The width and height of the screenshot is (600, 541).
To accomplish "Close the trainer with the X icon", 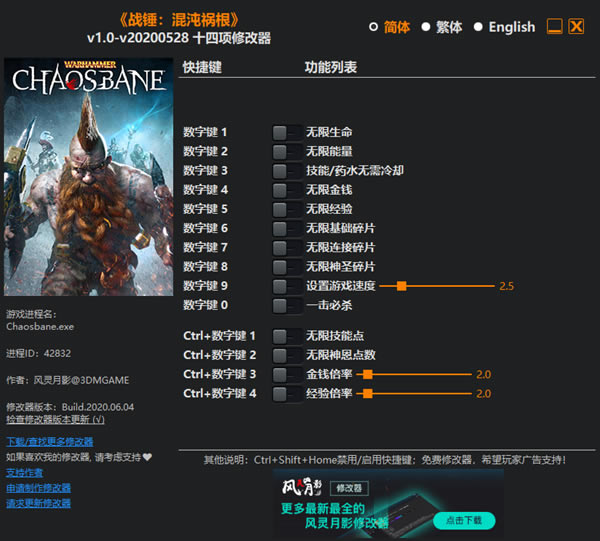I will 576,27.
